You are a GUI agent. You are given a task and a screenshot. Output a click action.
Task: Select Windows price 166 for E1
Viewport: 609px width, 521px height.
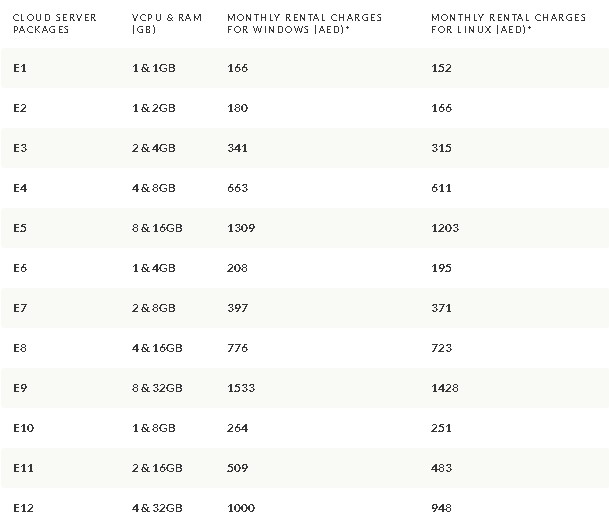(x=238, y=68)
